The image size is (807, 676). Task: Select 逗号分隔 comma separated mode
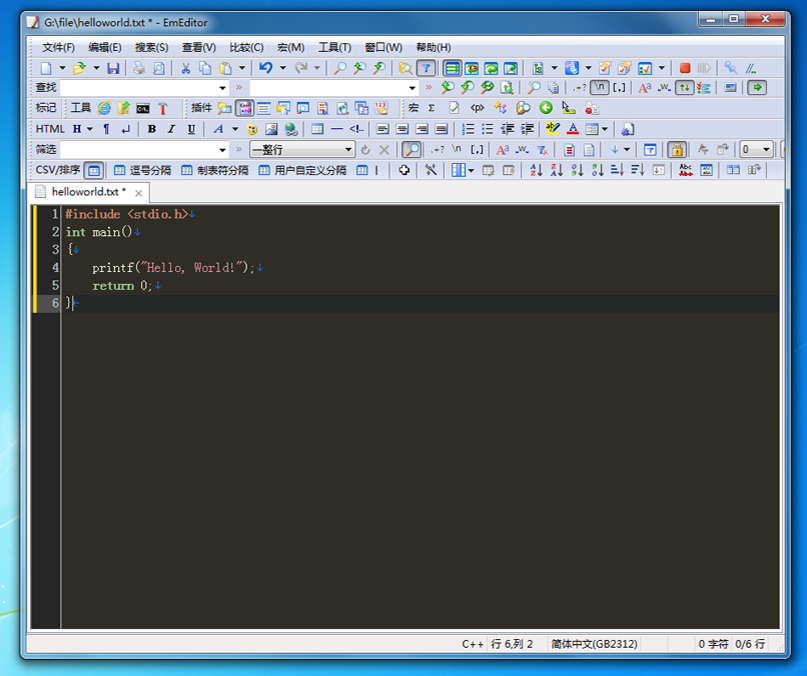(x=142, y=170)
